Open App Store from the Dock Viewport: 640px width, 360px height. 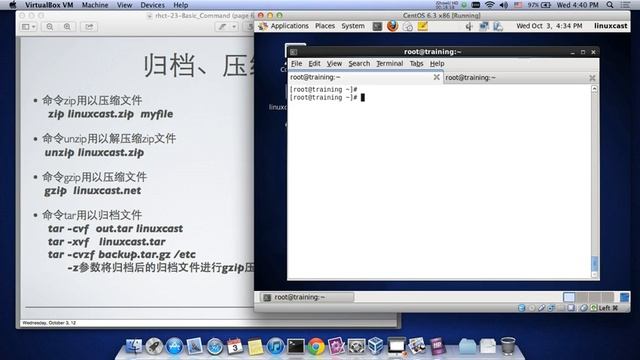pos(174,346)
